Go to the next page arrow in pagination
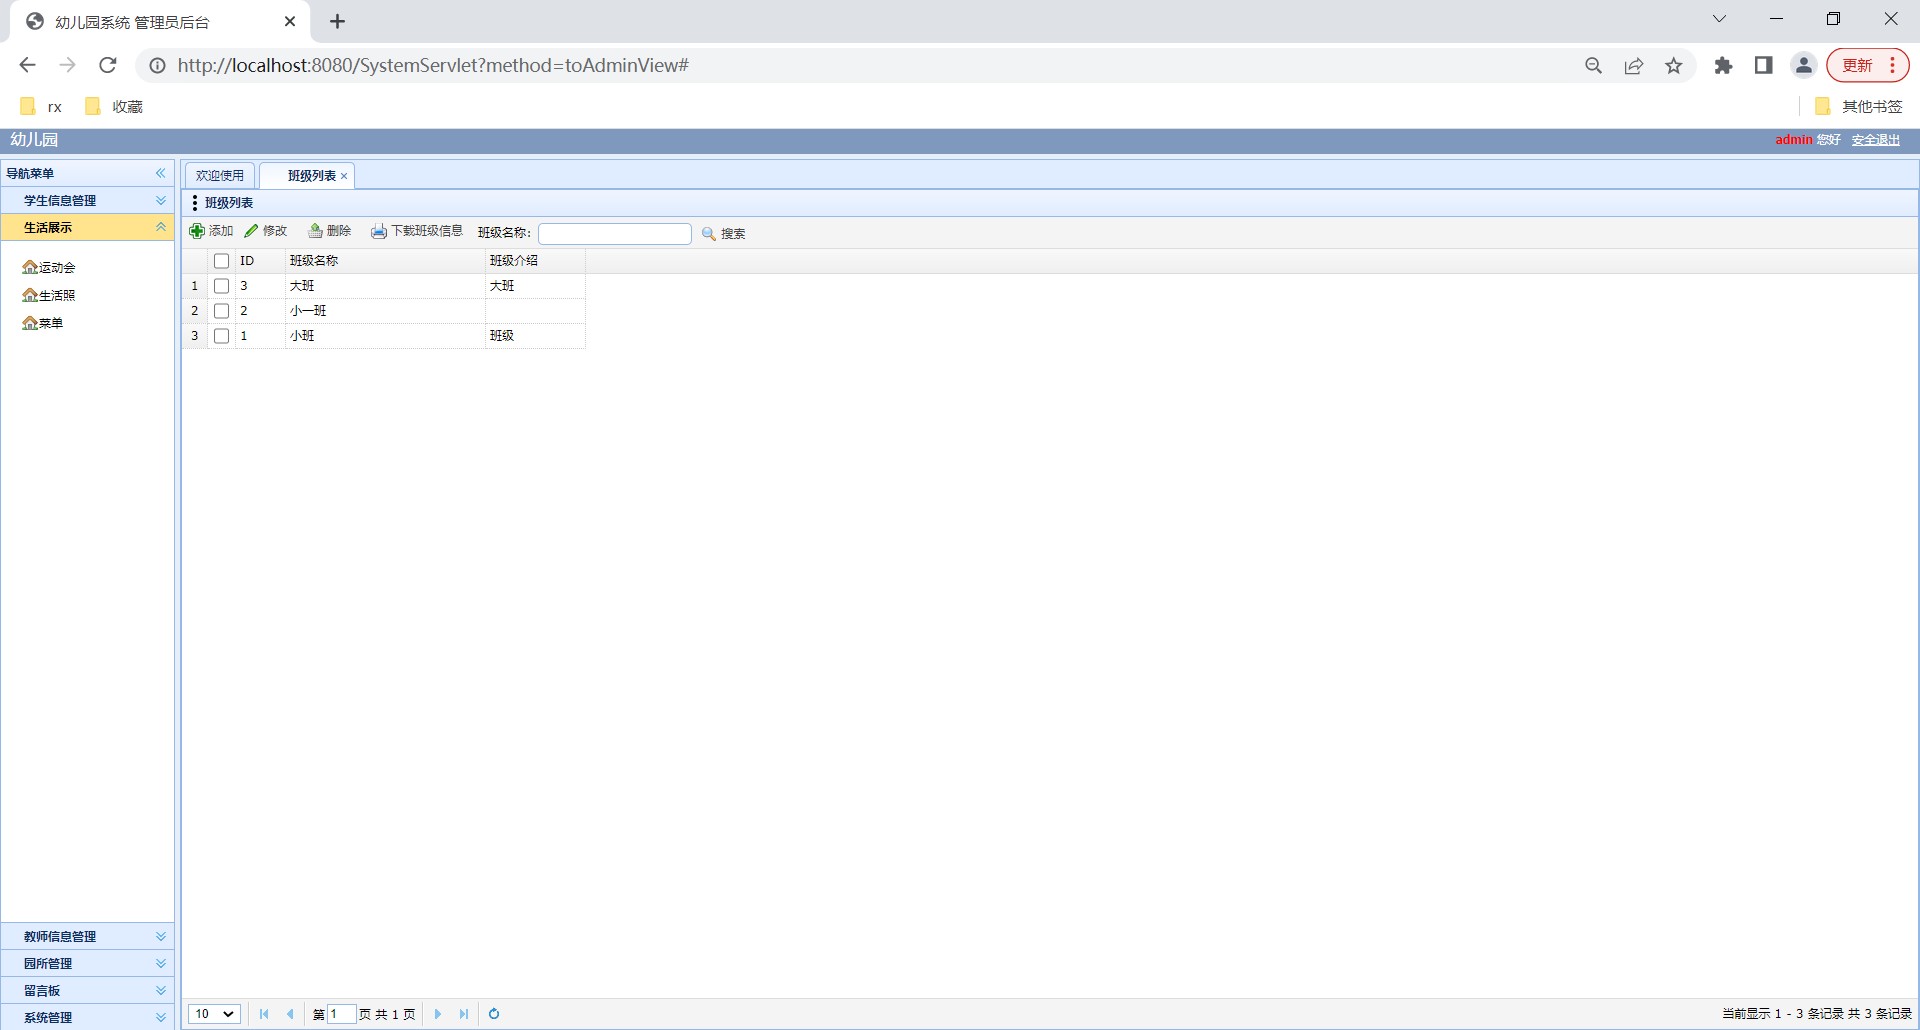Viewport: 1920px width, 1030px height. (x=438, y=1014)
